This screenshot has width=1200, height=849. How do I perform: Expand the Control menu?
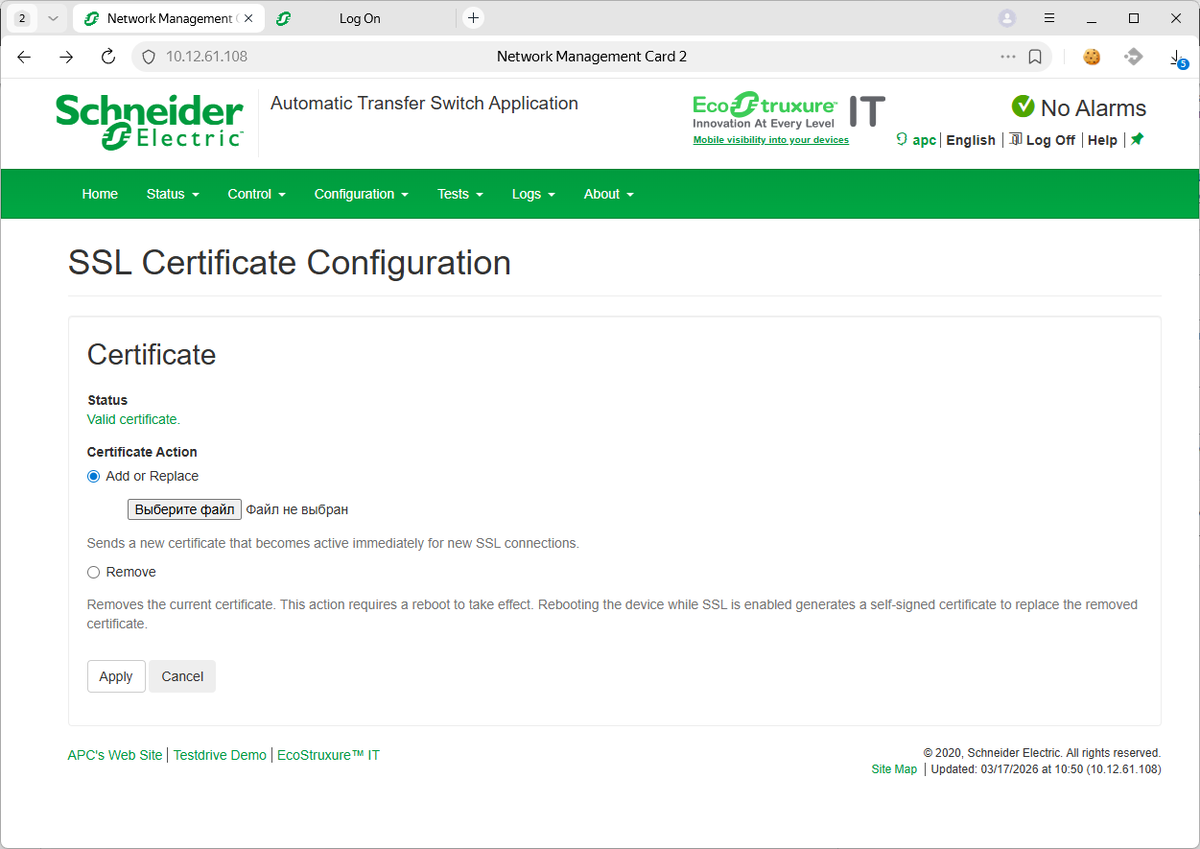click(256, 194)
